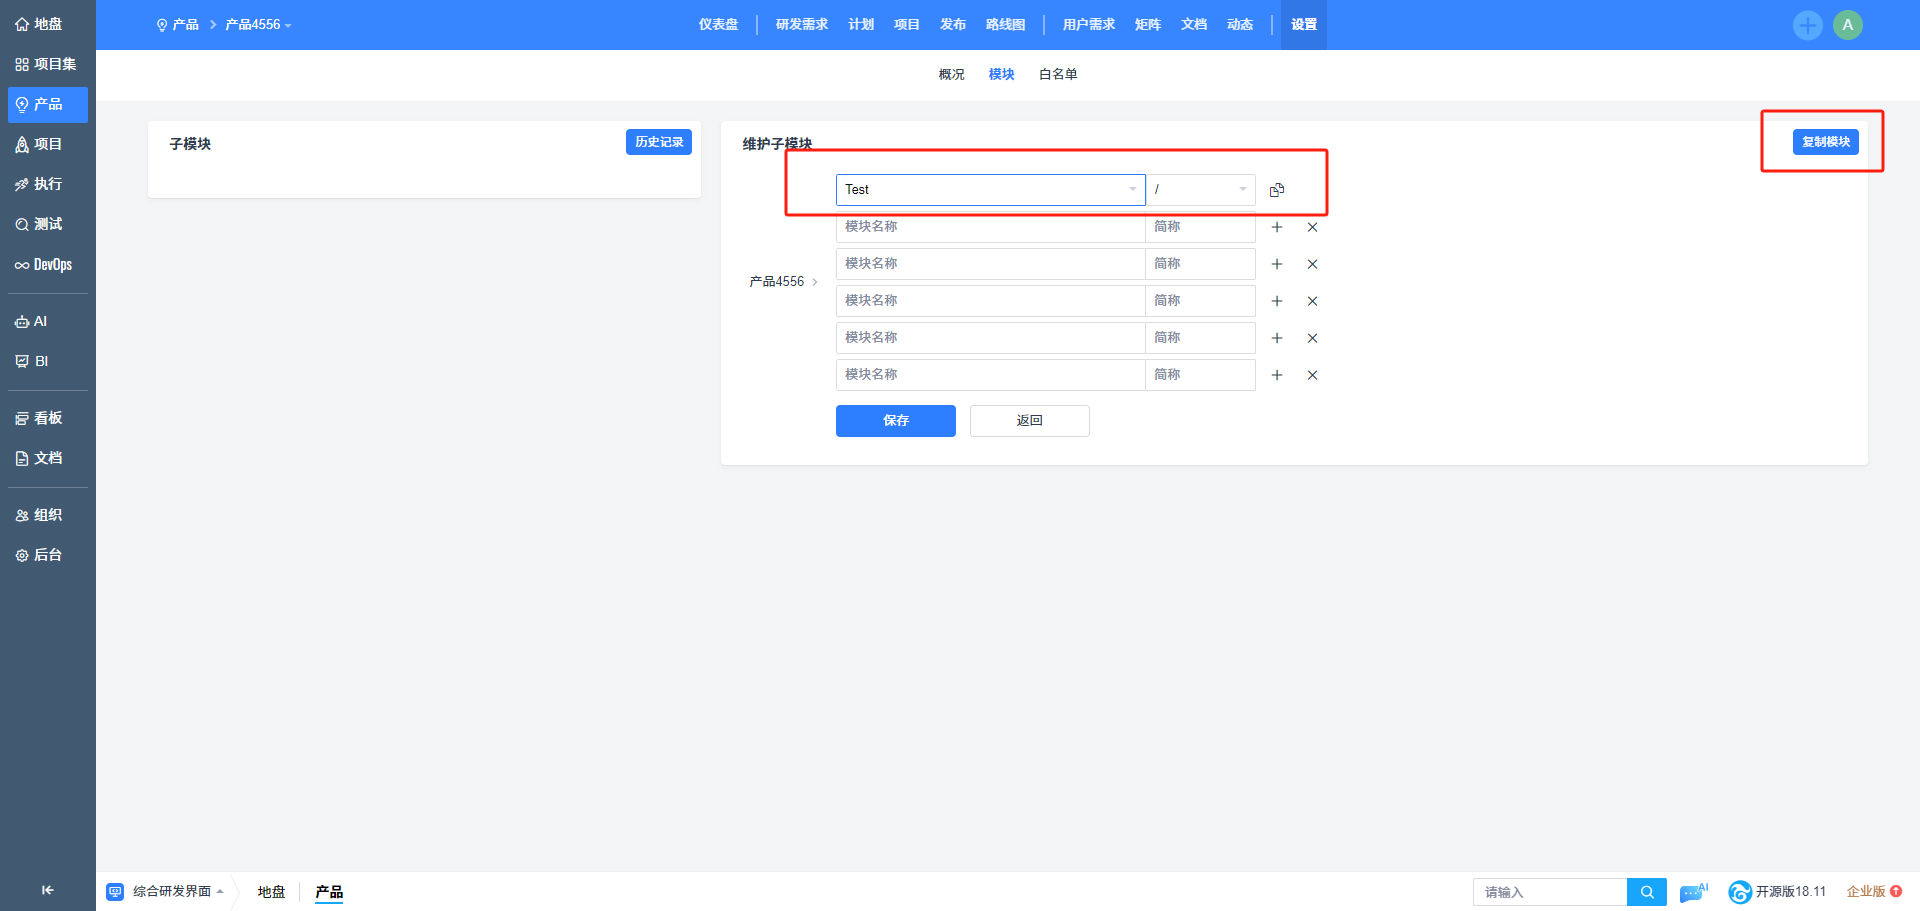Open the 计划 tab

coord(861,25)
